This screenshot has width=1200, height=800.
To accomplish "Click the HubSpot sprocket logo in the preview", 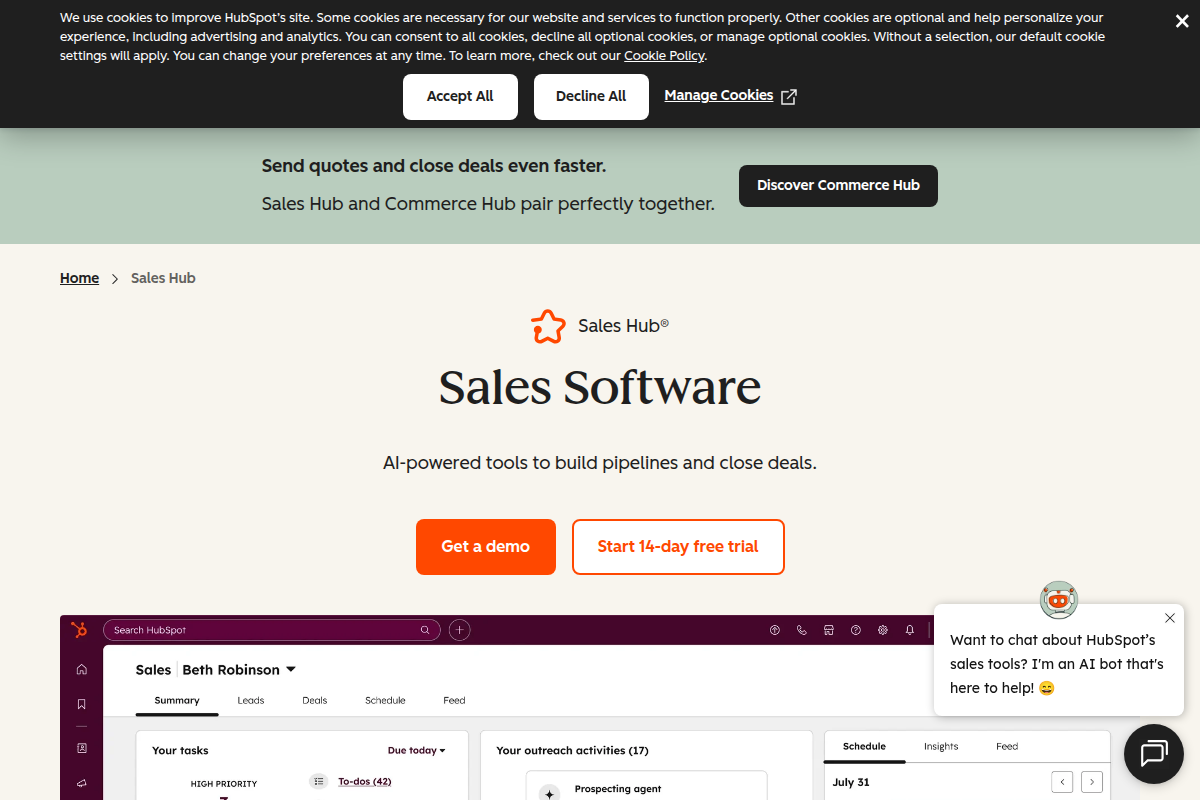I will (80, 630).
